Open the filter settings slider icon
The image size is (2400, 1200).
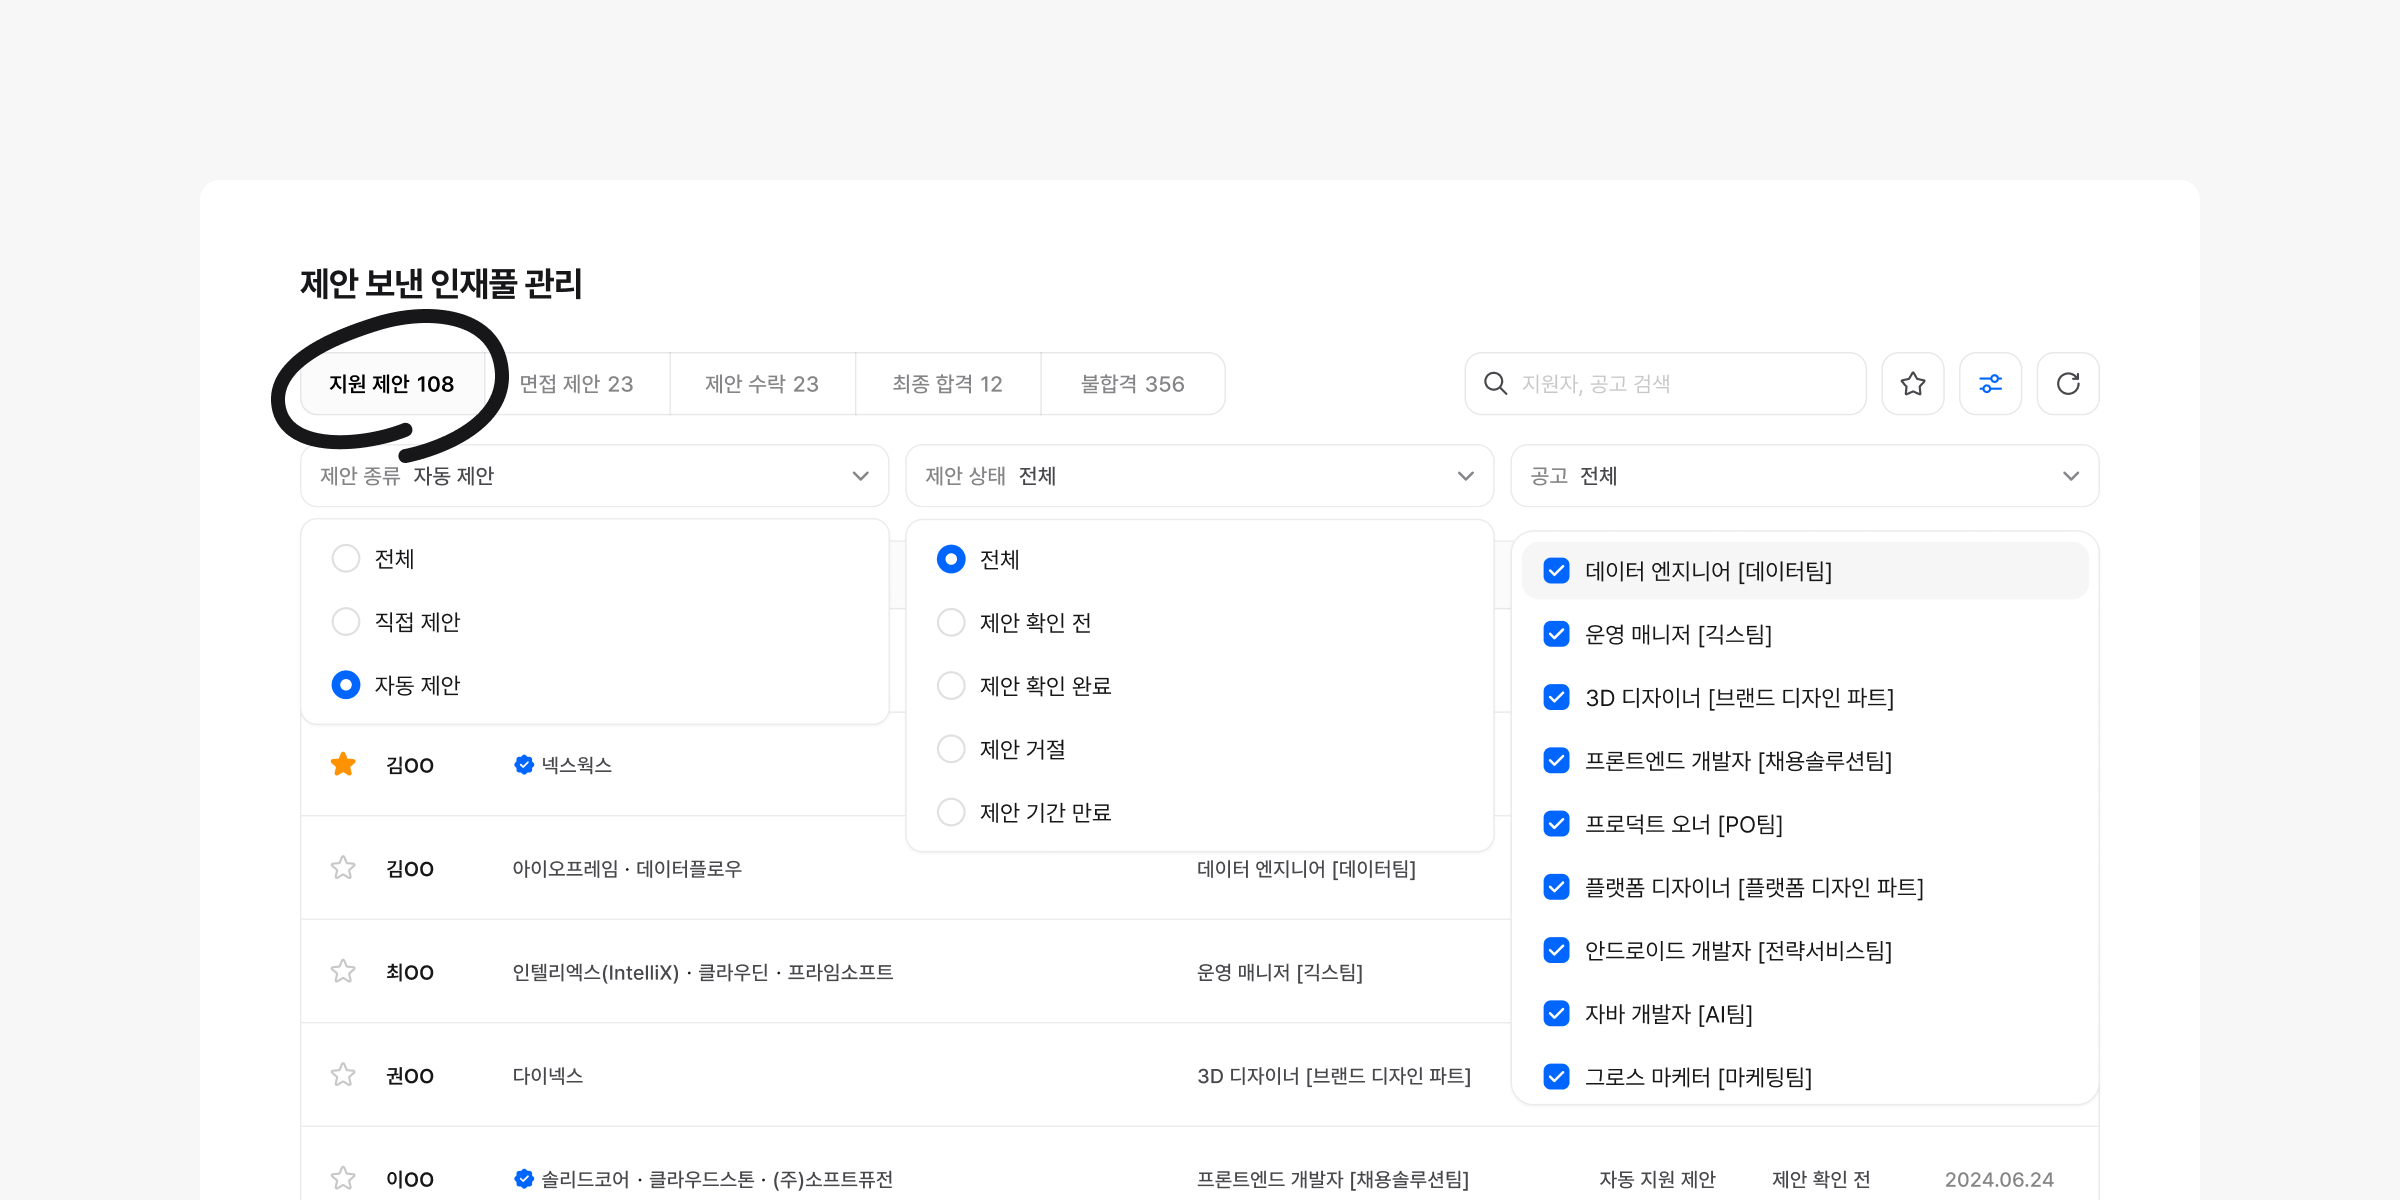[x=1990, y=383]
